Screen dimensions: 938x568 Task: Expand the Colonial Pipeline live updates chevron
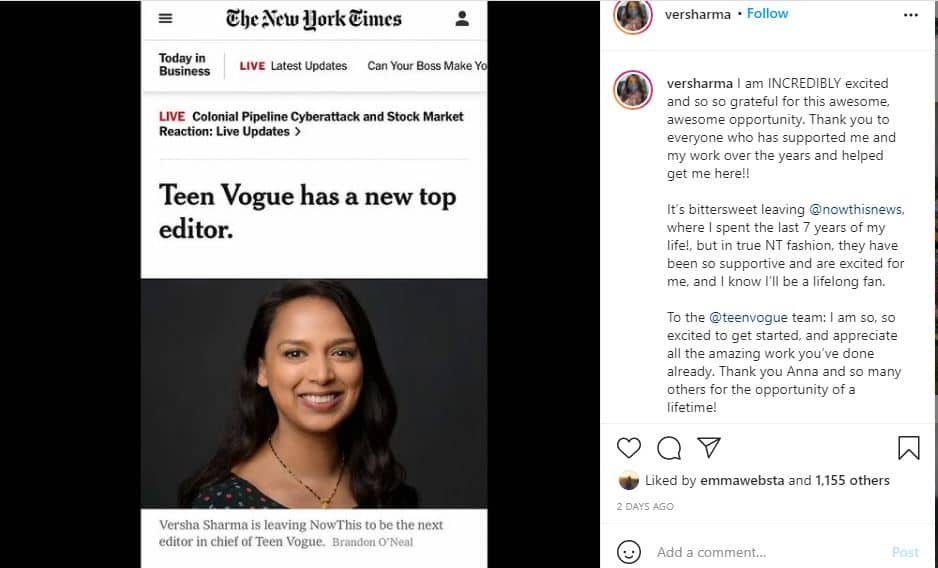297,132
